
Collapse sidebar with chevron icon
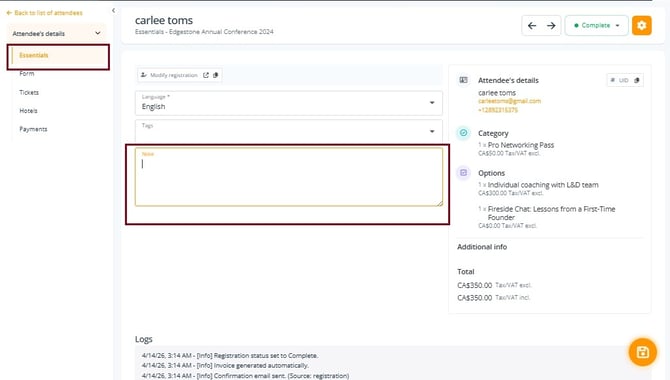point(113,10)
